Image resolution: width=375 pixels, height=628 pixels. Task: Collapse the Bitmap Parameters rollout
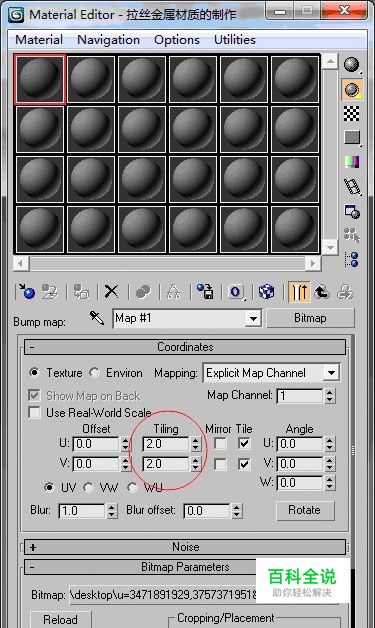[x=185, y=567]
